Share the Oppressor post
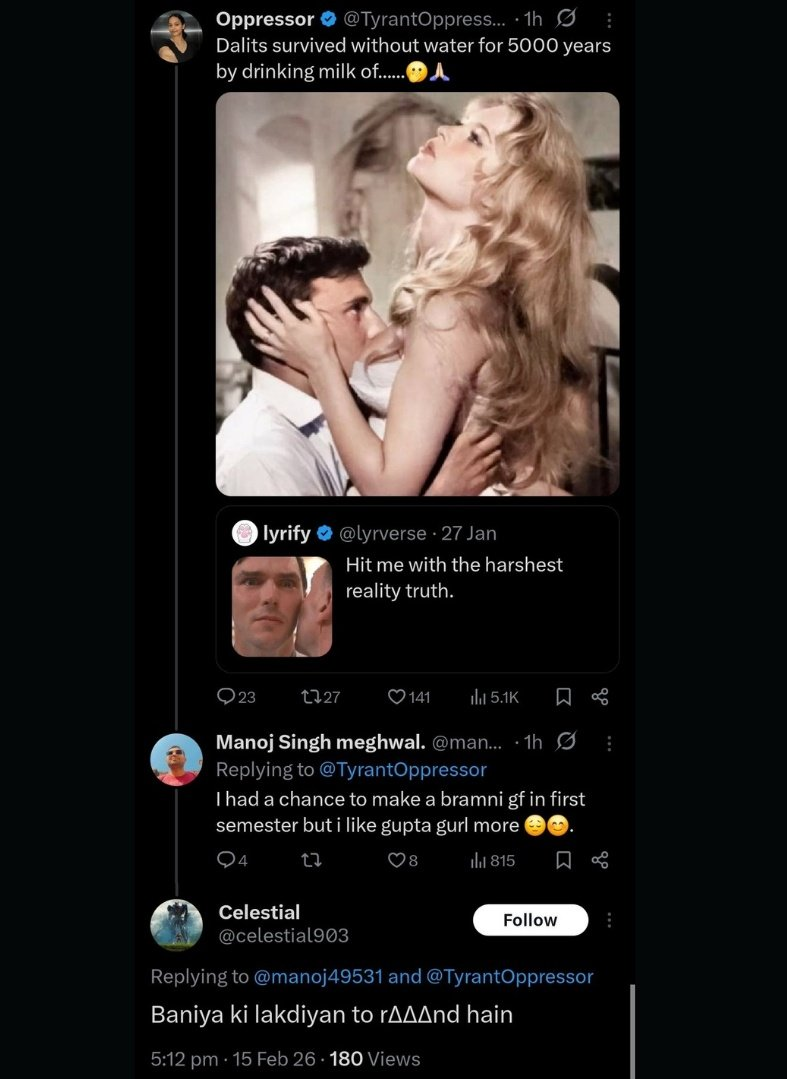 600,697
